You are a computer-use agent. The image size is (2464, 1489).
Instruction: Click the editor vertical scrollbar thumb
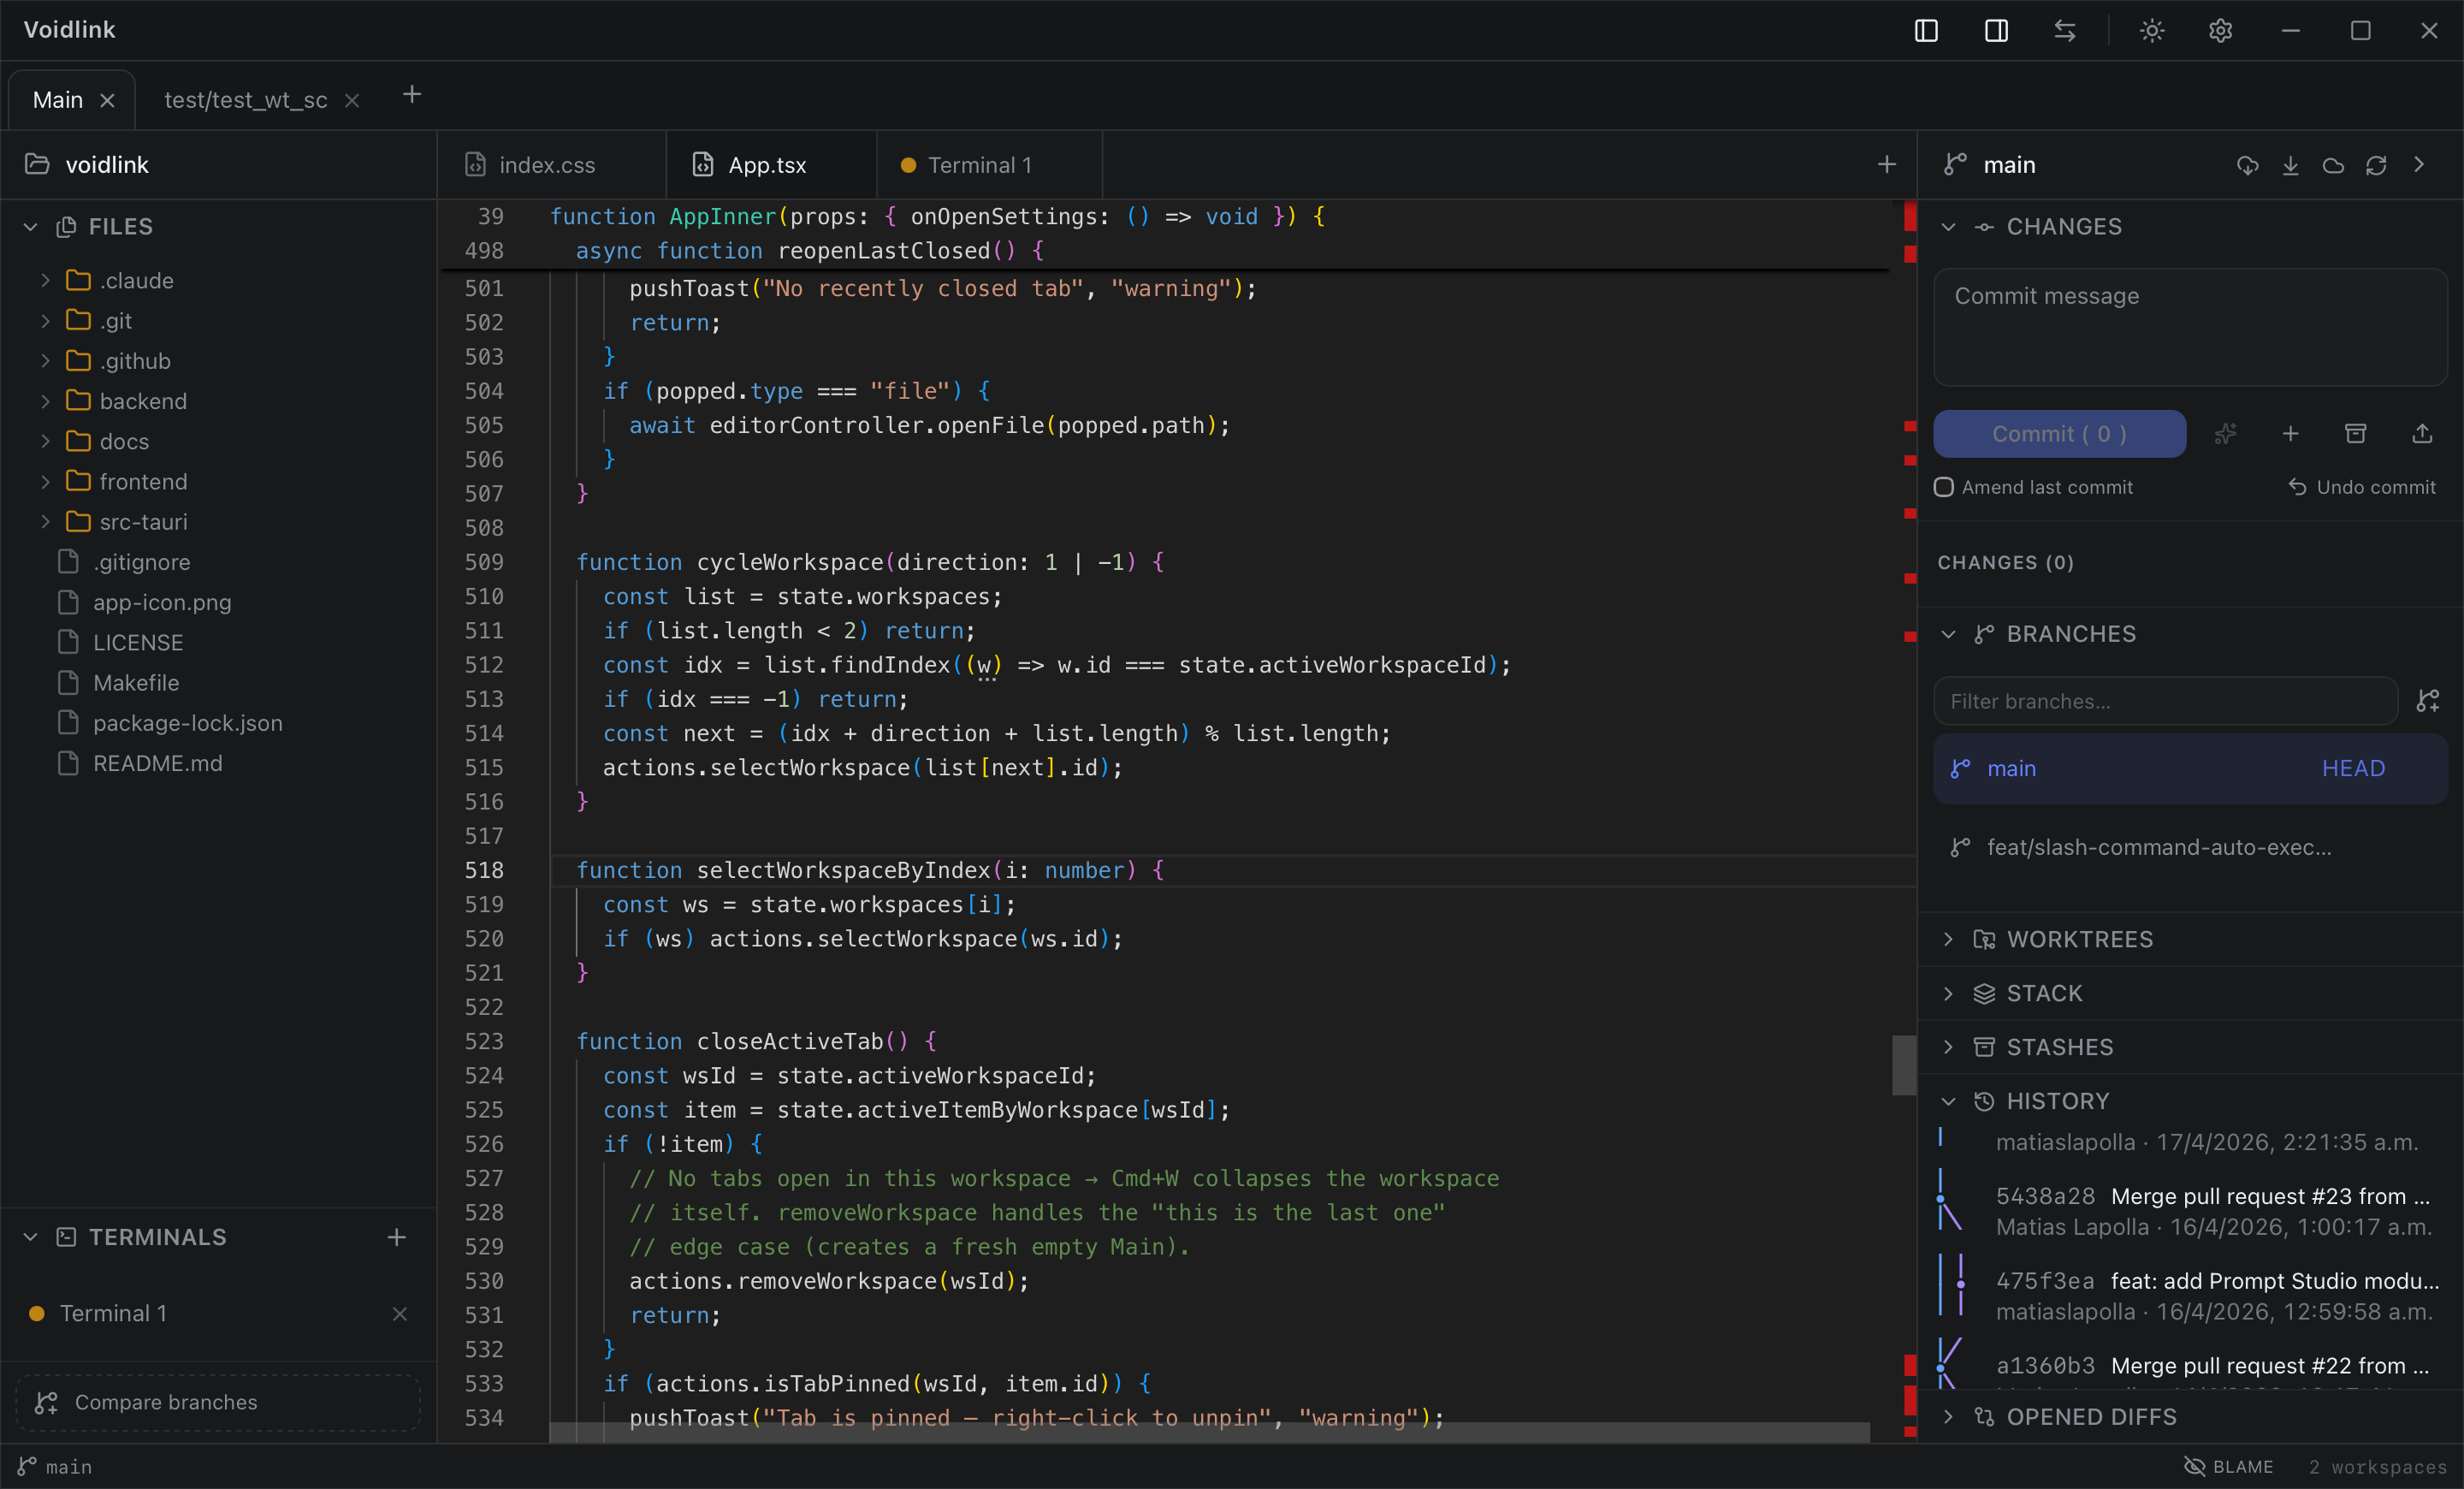pyautogui.click(x=1903, y=1065)
